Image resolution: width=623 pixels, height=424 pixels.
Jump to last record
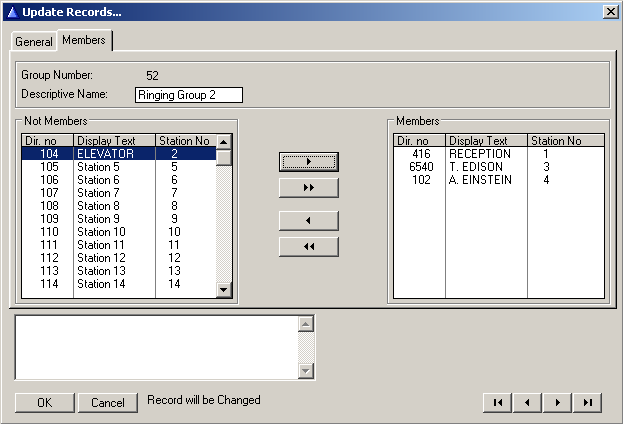point(587,402)
